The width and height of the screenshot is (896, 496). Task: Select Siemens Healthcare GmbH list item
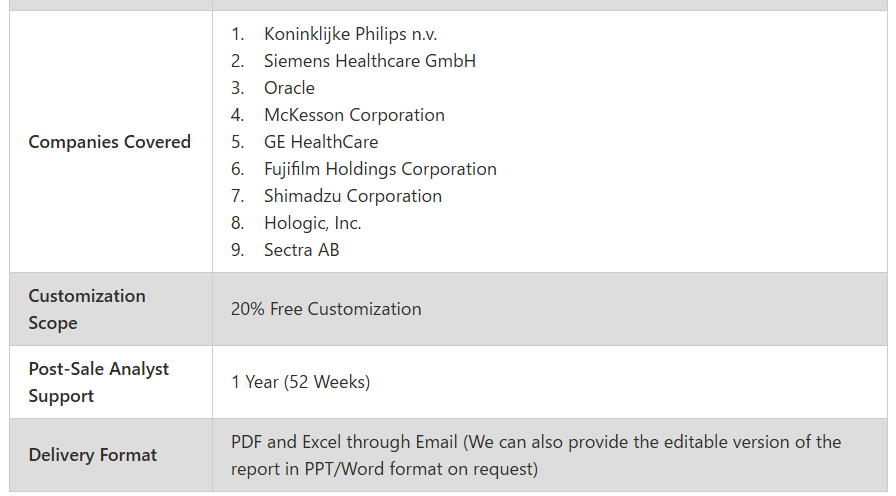point(370,61)
